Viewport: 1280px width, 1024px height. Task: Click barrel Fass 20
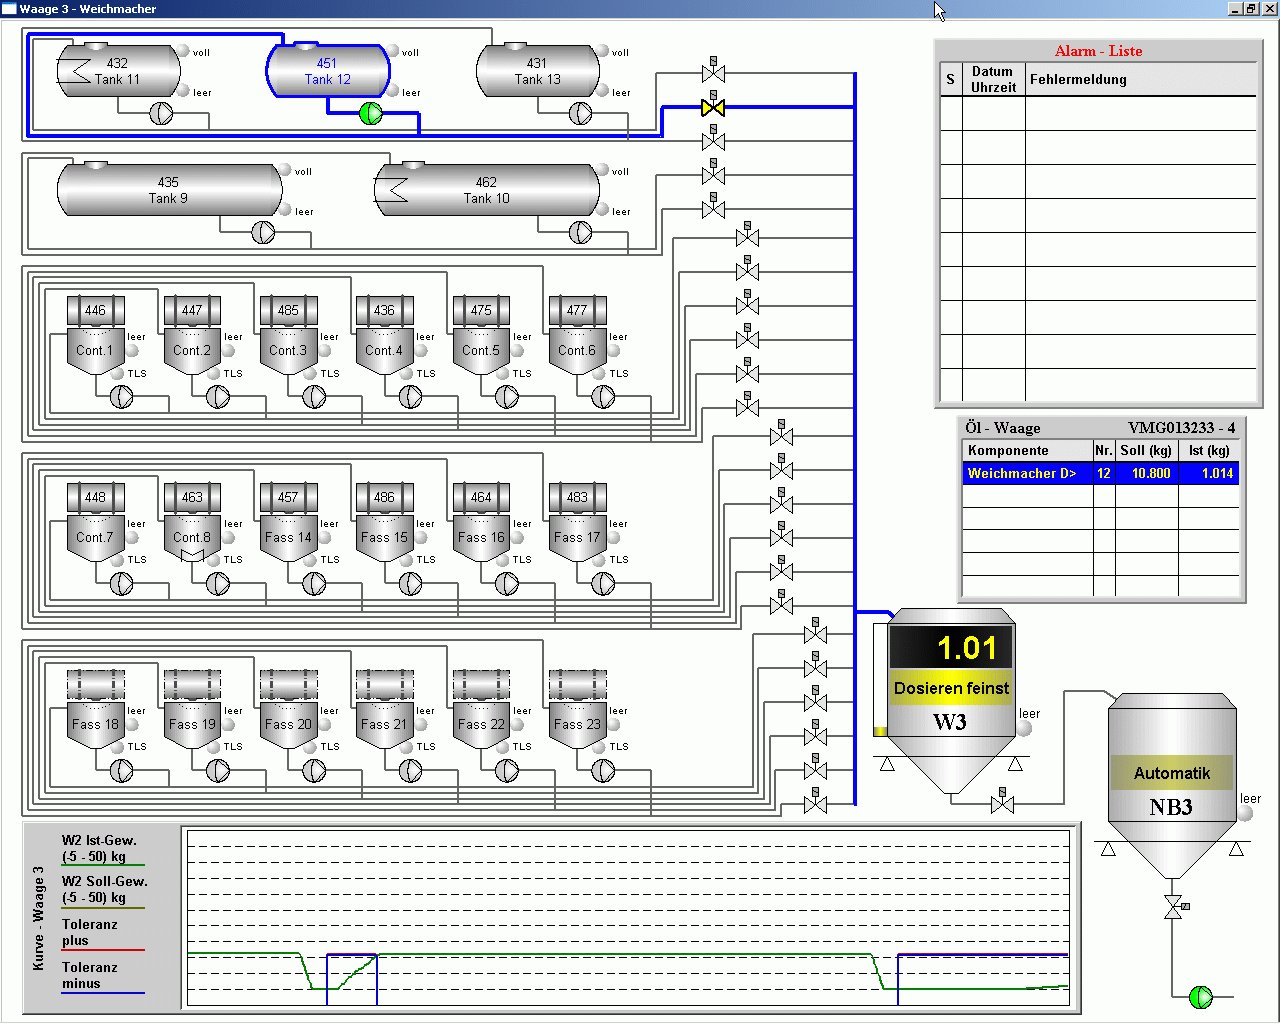(x=288, y=709)
